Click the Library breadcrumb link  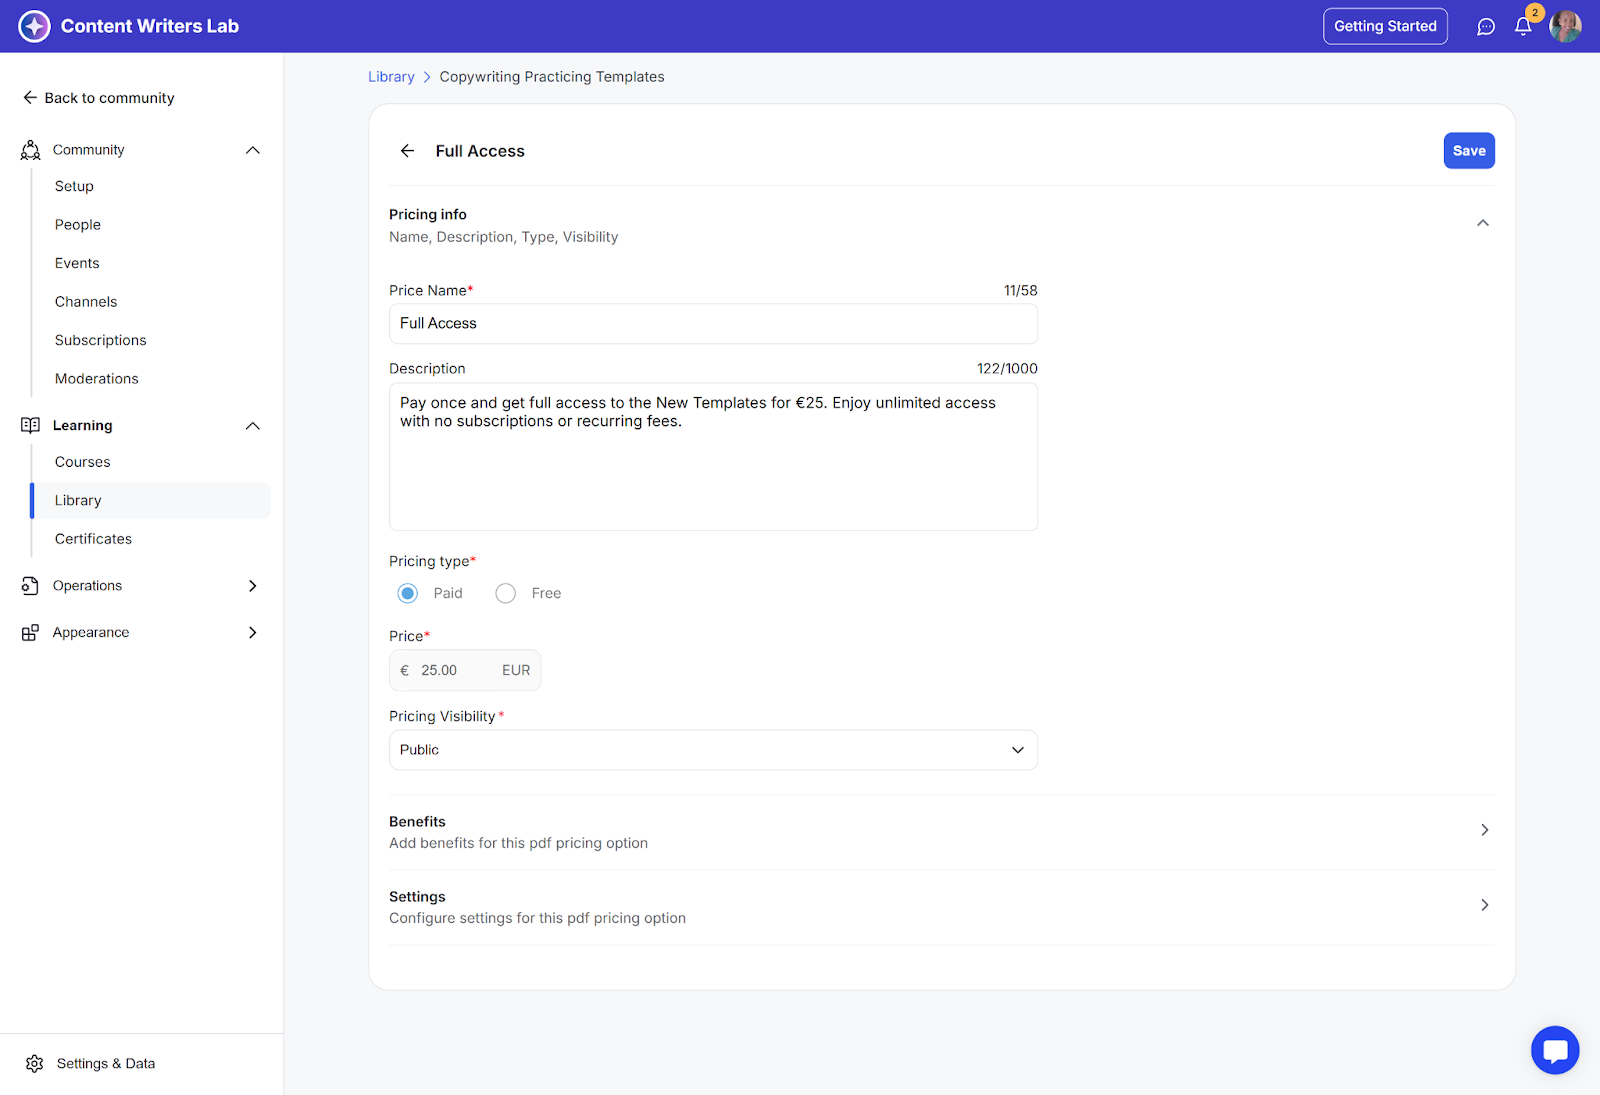point(391,77)
